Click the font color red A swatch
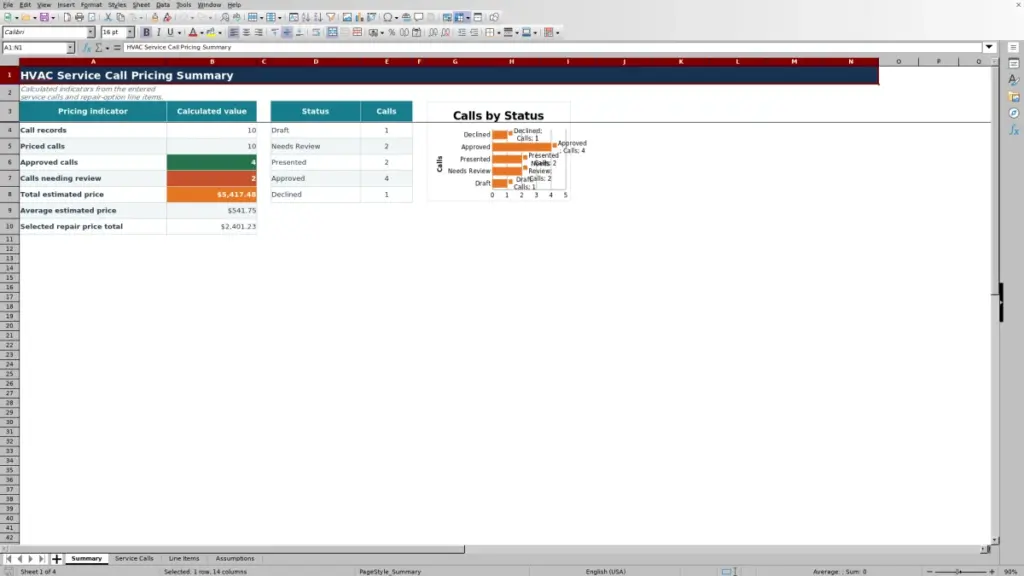Viewport: 1024px width, 576px height. 193,33
